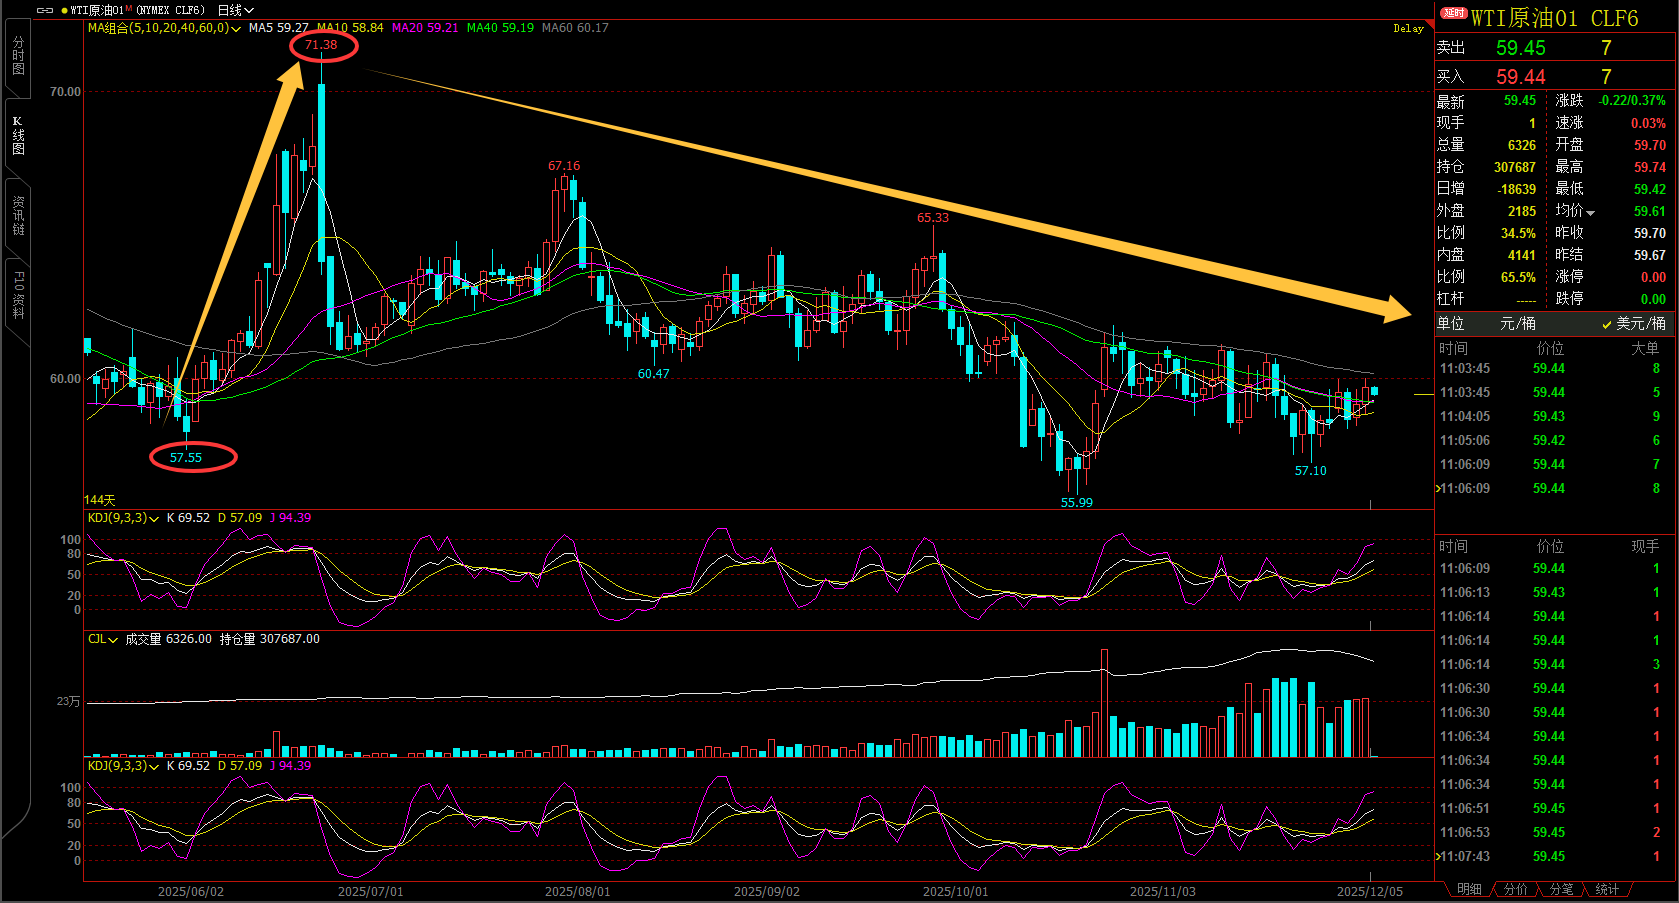1679x903 pixels.
Task: Click the red 延时 delay badge
Action: 1453,13
